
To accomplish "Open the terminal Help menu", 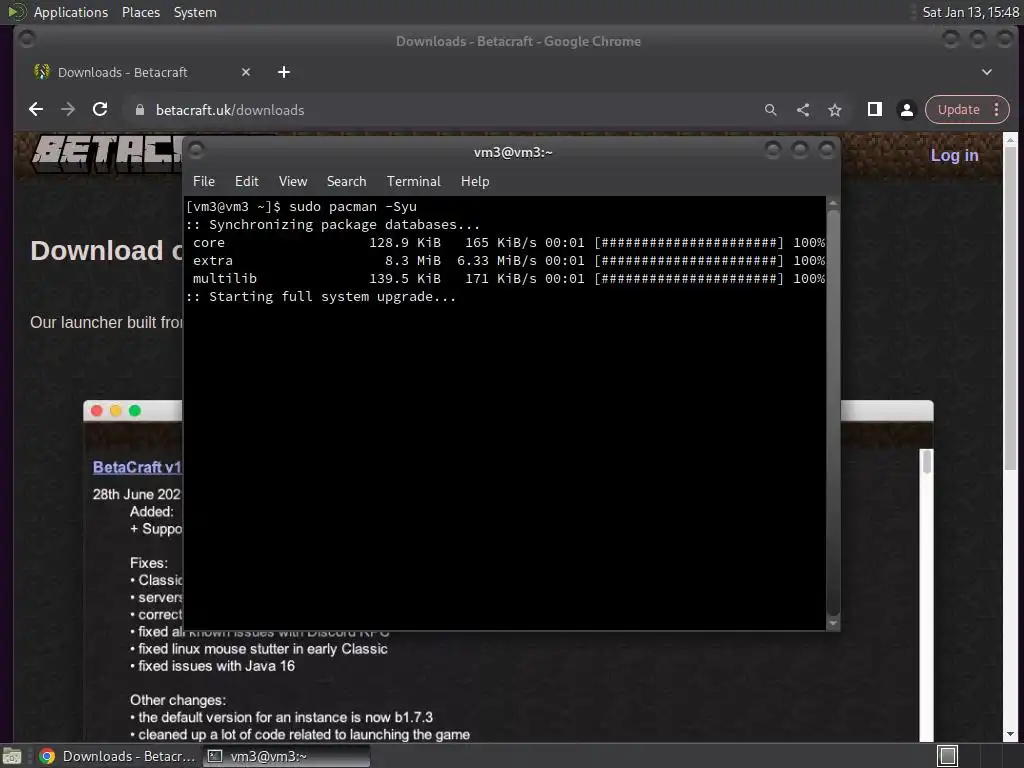I will (x=475, y=182).
